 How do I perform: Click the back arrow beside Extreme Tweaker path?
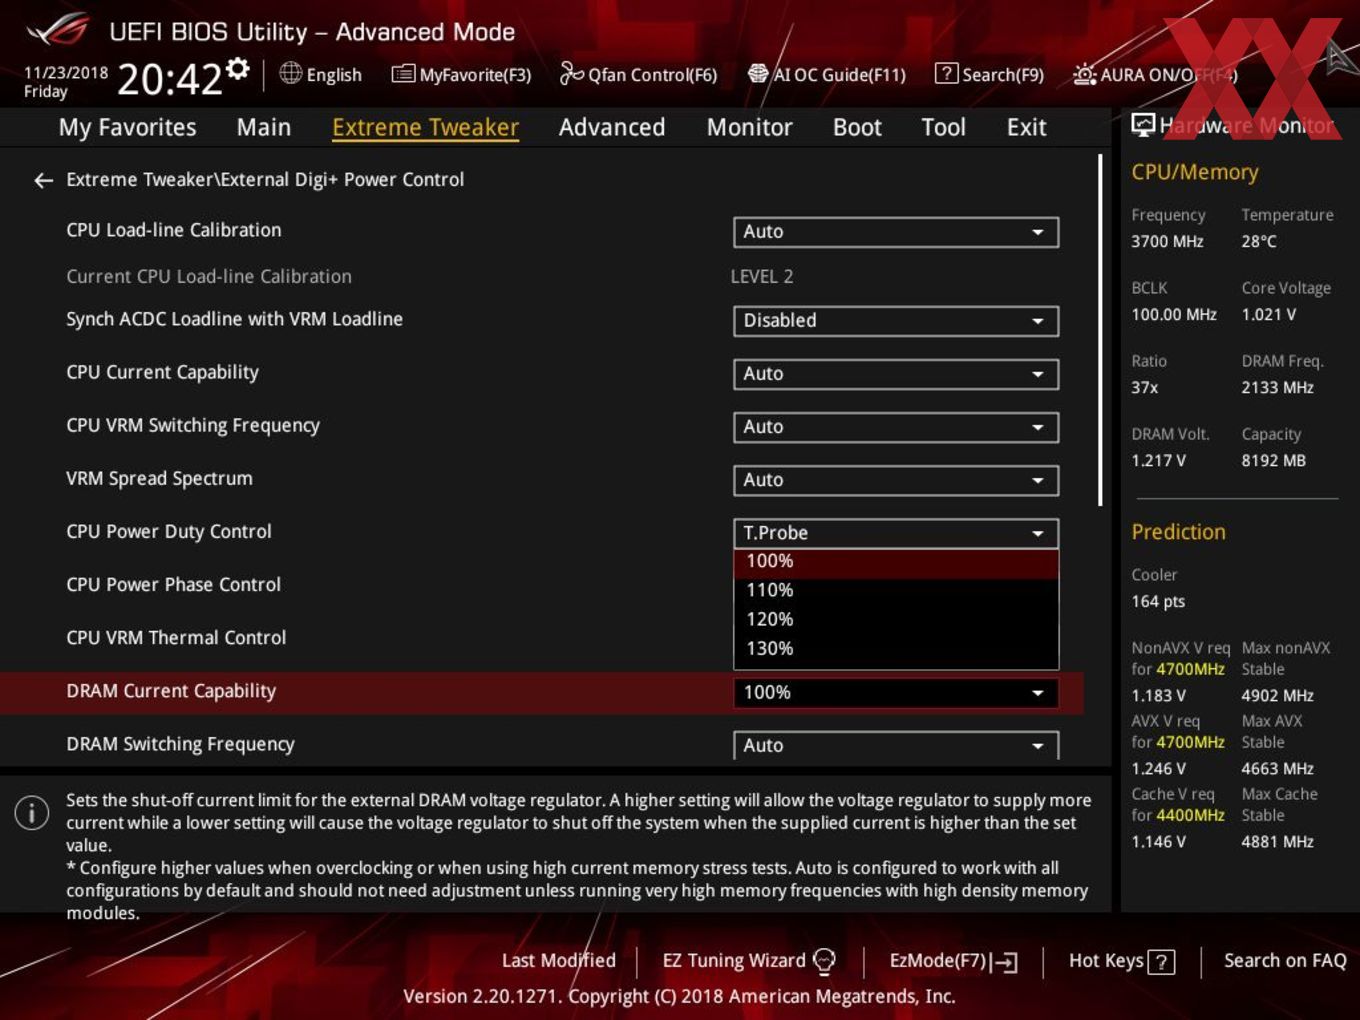[43, 180]
